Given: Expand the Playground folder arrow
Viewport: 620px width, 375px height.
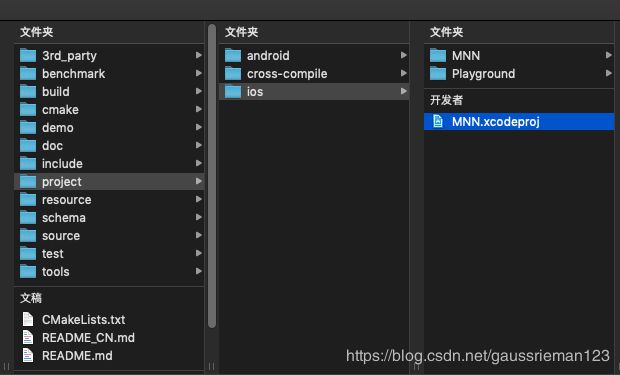Looking at the screenshot, I should (609, 73).
